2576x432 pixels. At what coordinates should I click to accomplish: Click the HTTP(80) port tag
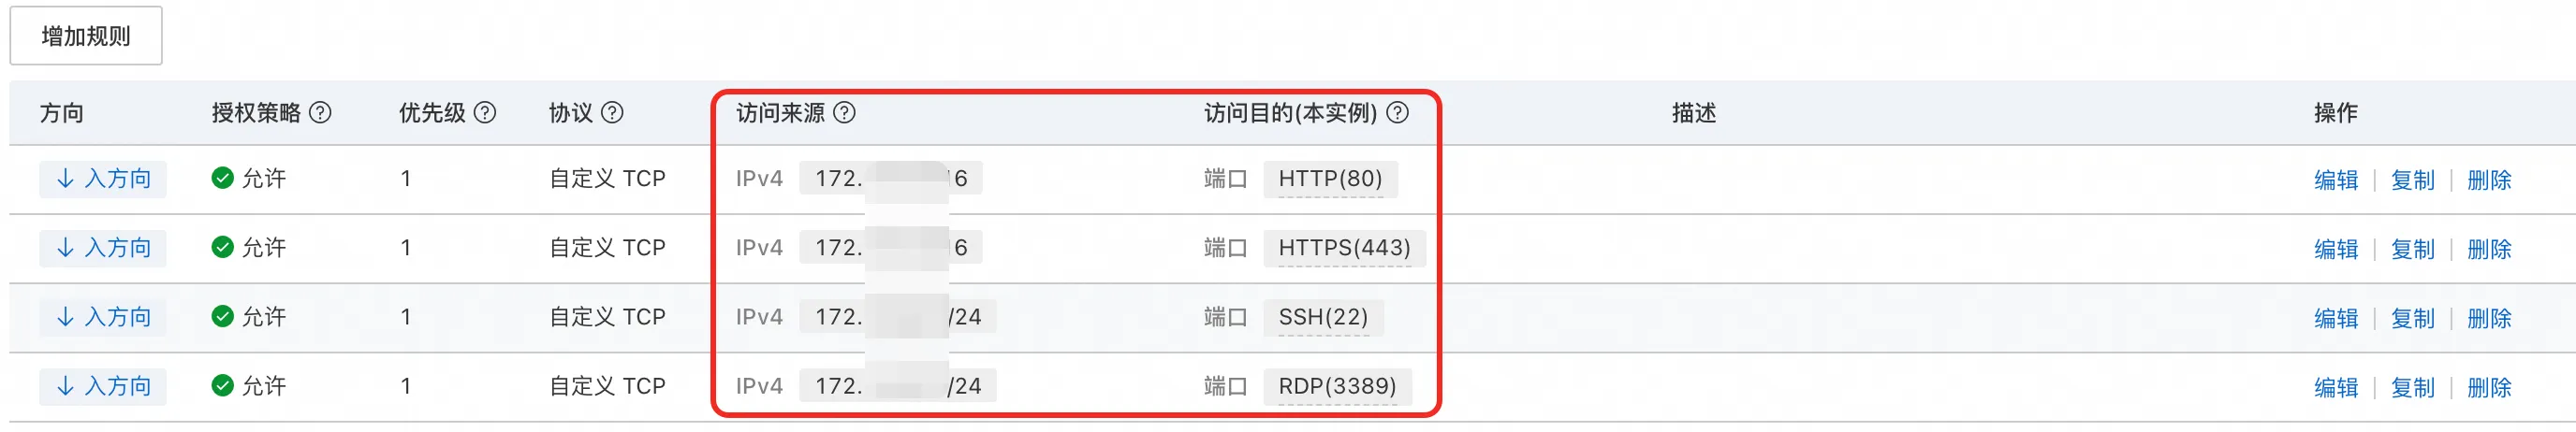point(1330,179)
